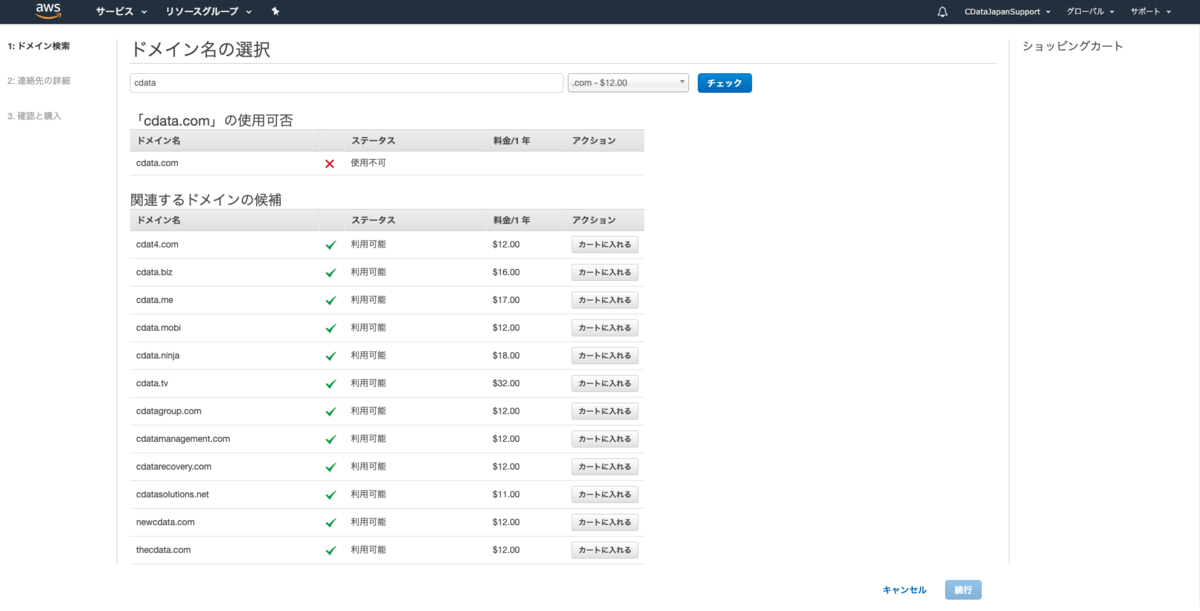Viewport: 1200px width, 611px height.
Task: Add cdata.ninja to cart
Action: [605, 355]
